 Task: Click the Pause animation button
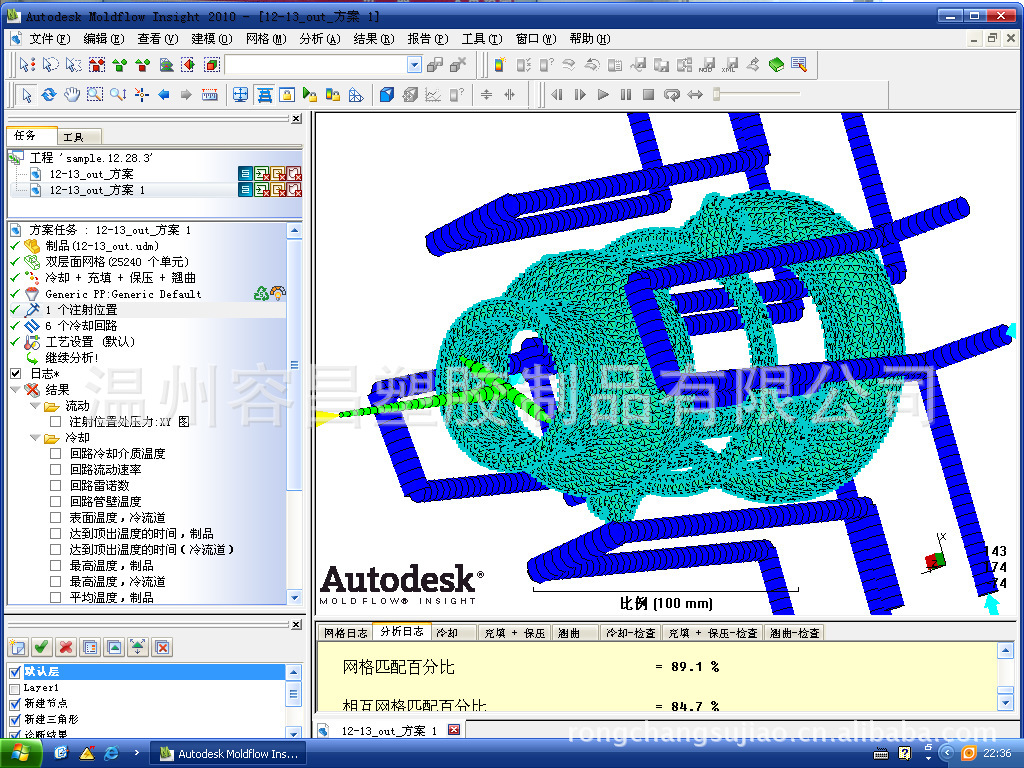tap(626, 95)
